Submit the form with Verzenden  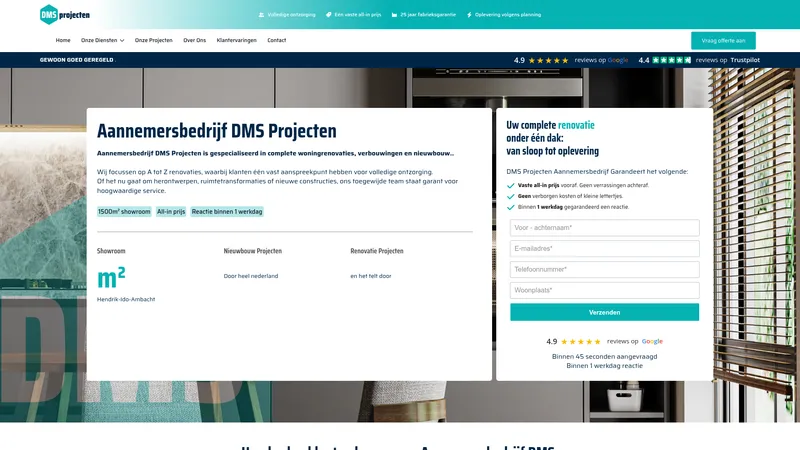pos(604,312)
